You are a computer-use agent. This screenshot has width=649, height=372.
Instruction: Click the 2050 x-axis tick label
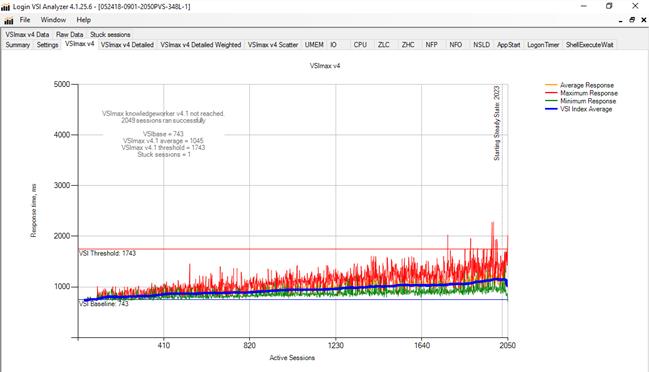coord(507,345)
